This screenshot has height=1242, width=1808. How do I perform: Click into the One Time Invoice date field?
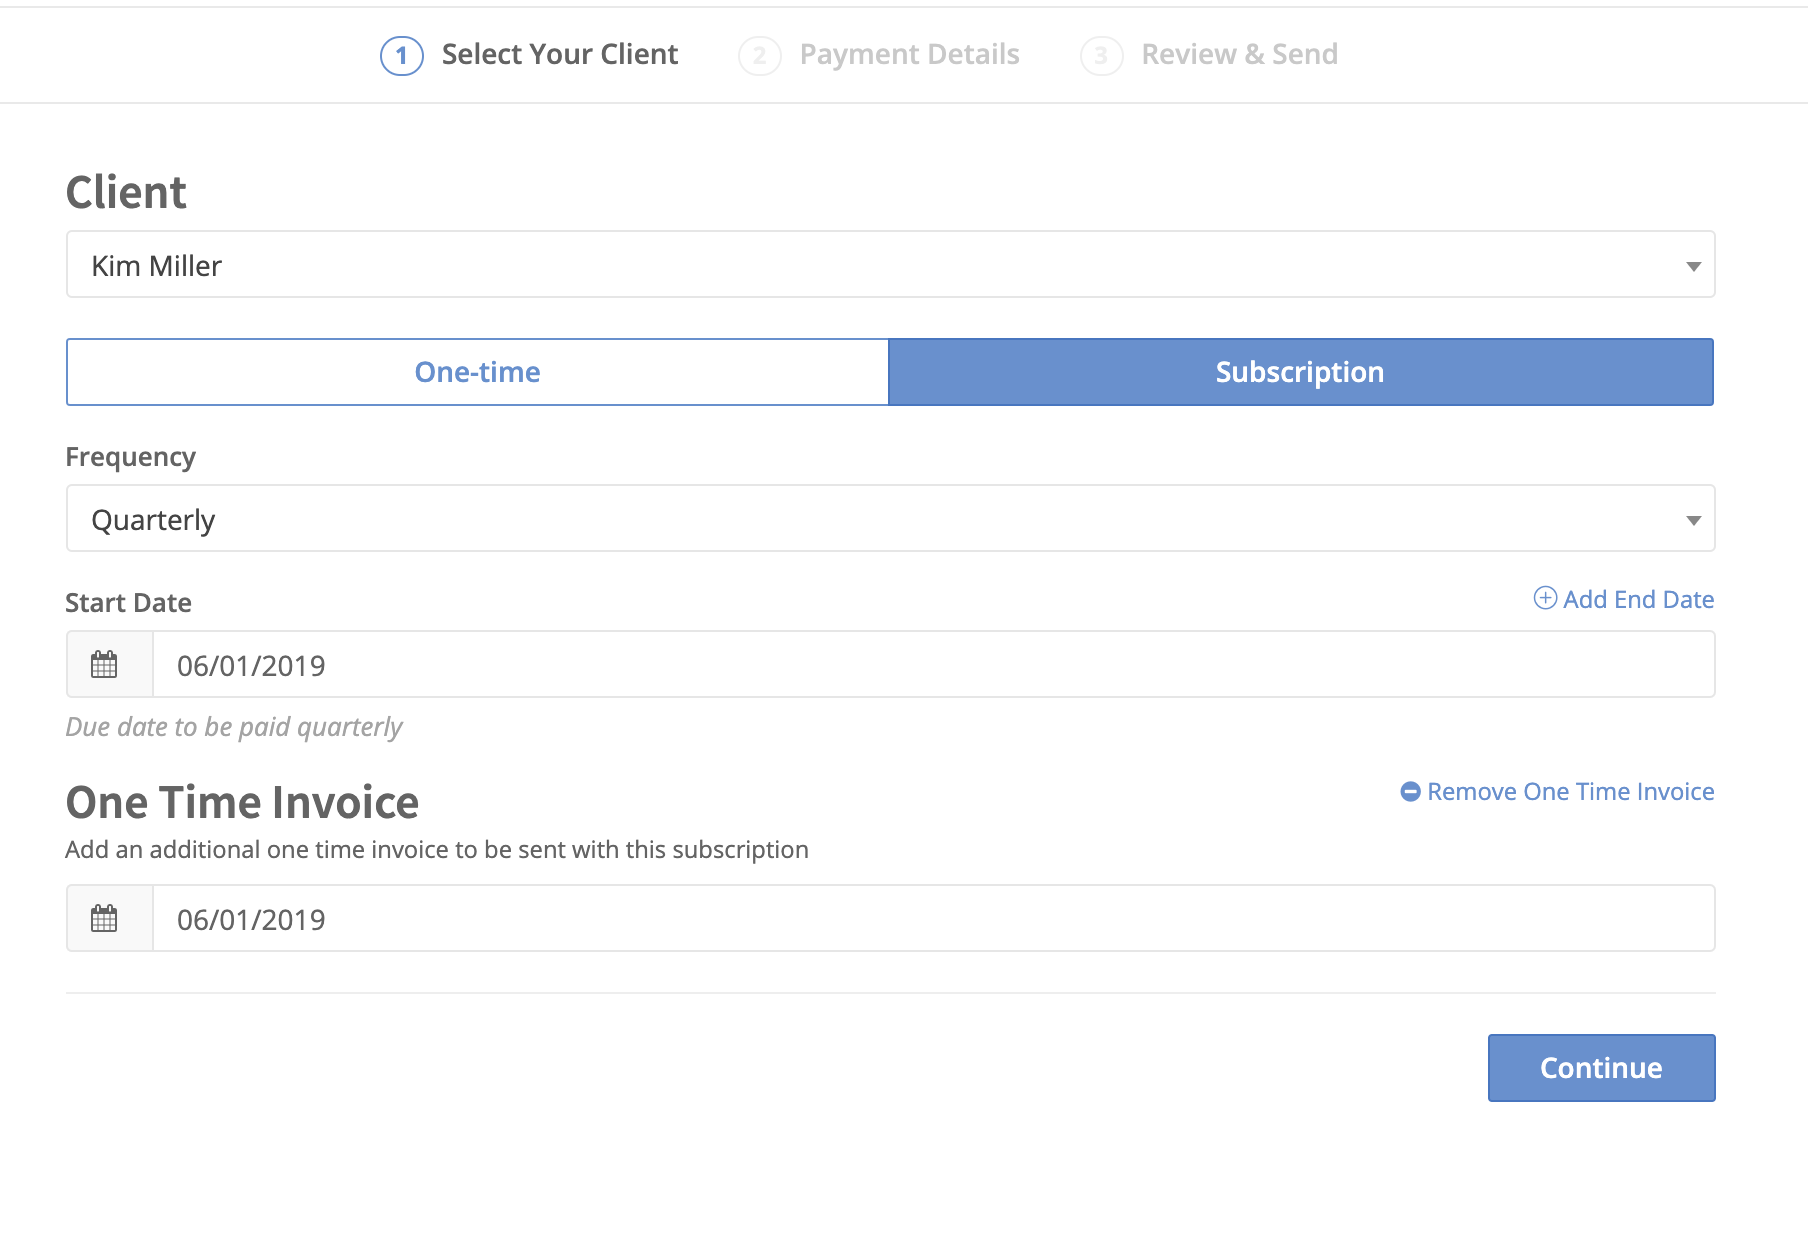click(932, 919)
